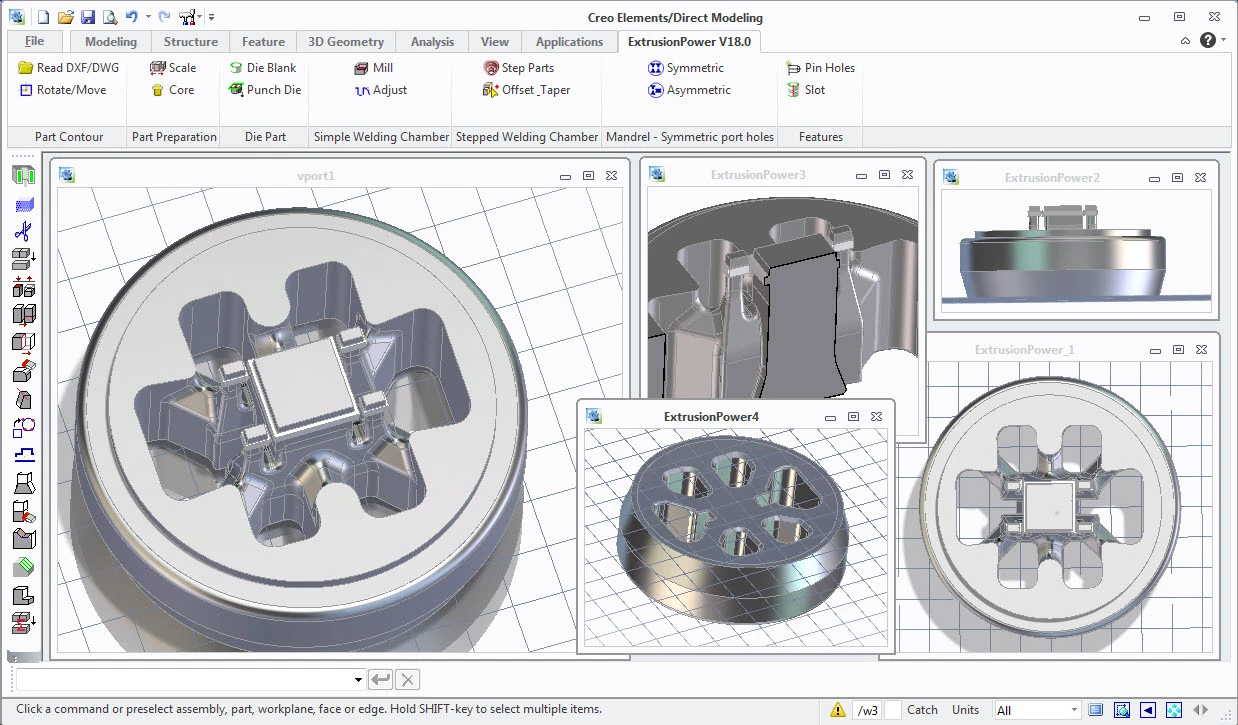This screenshot has width=1238, height=725.
Task: Choose the Asymmetric port holes option
Action: [689, 90]
